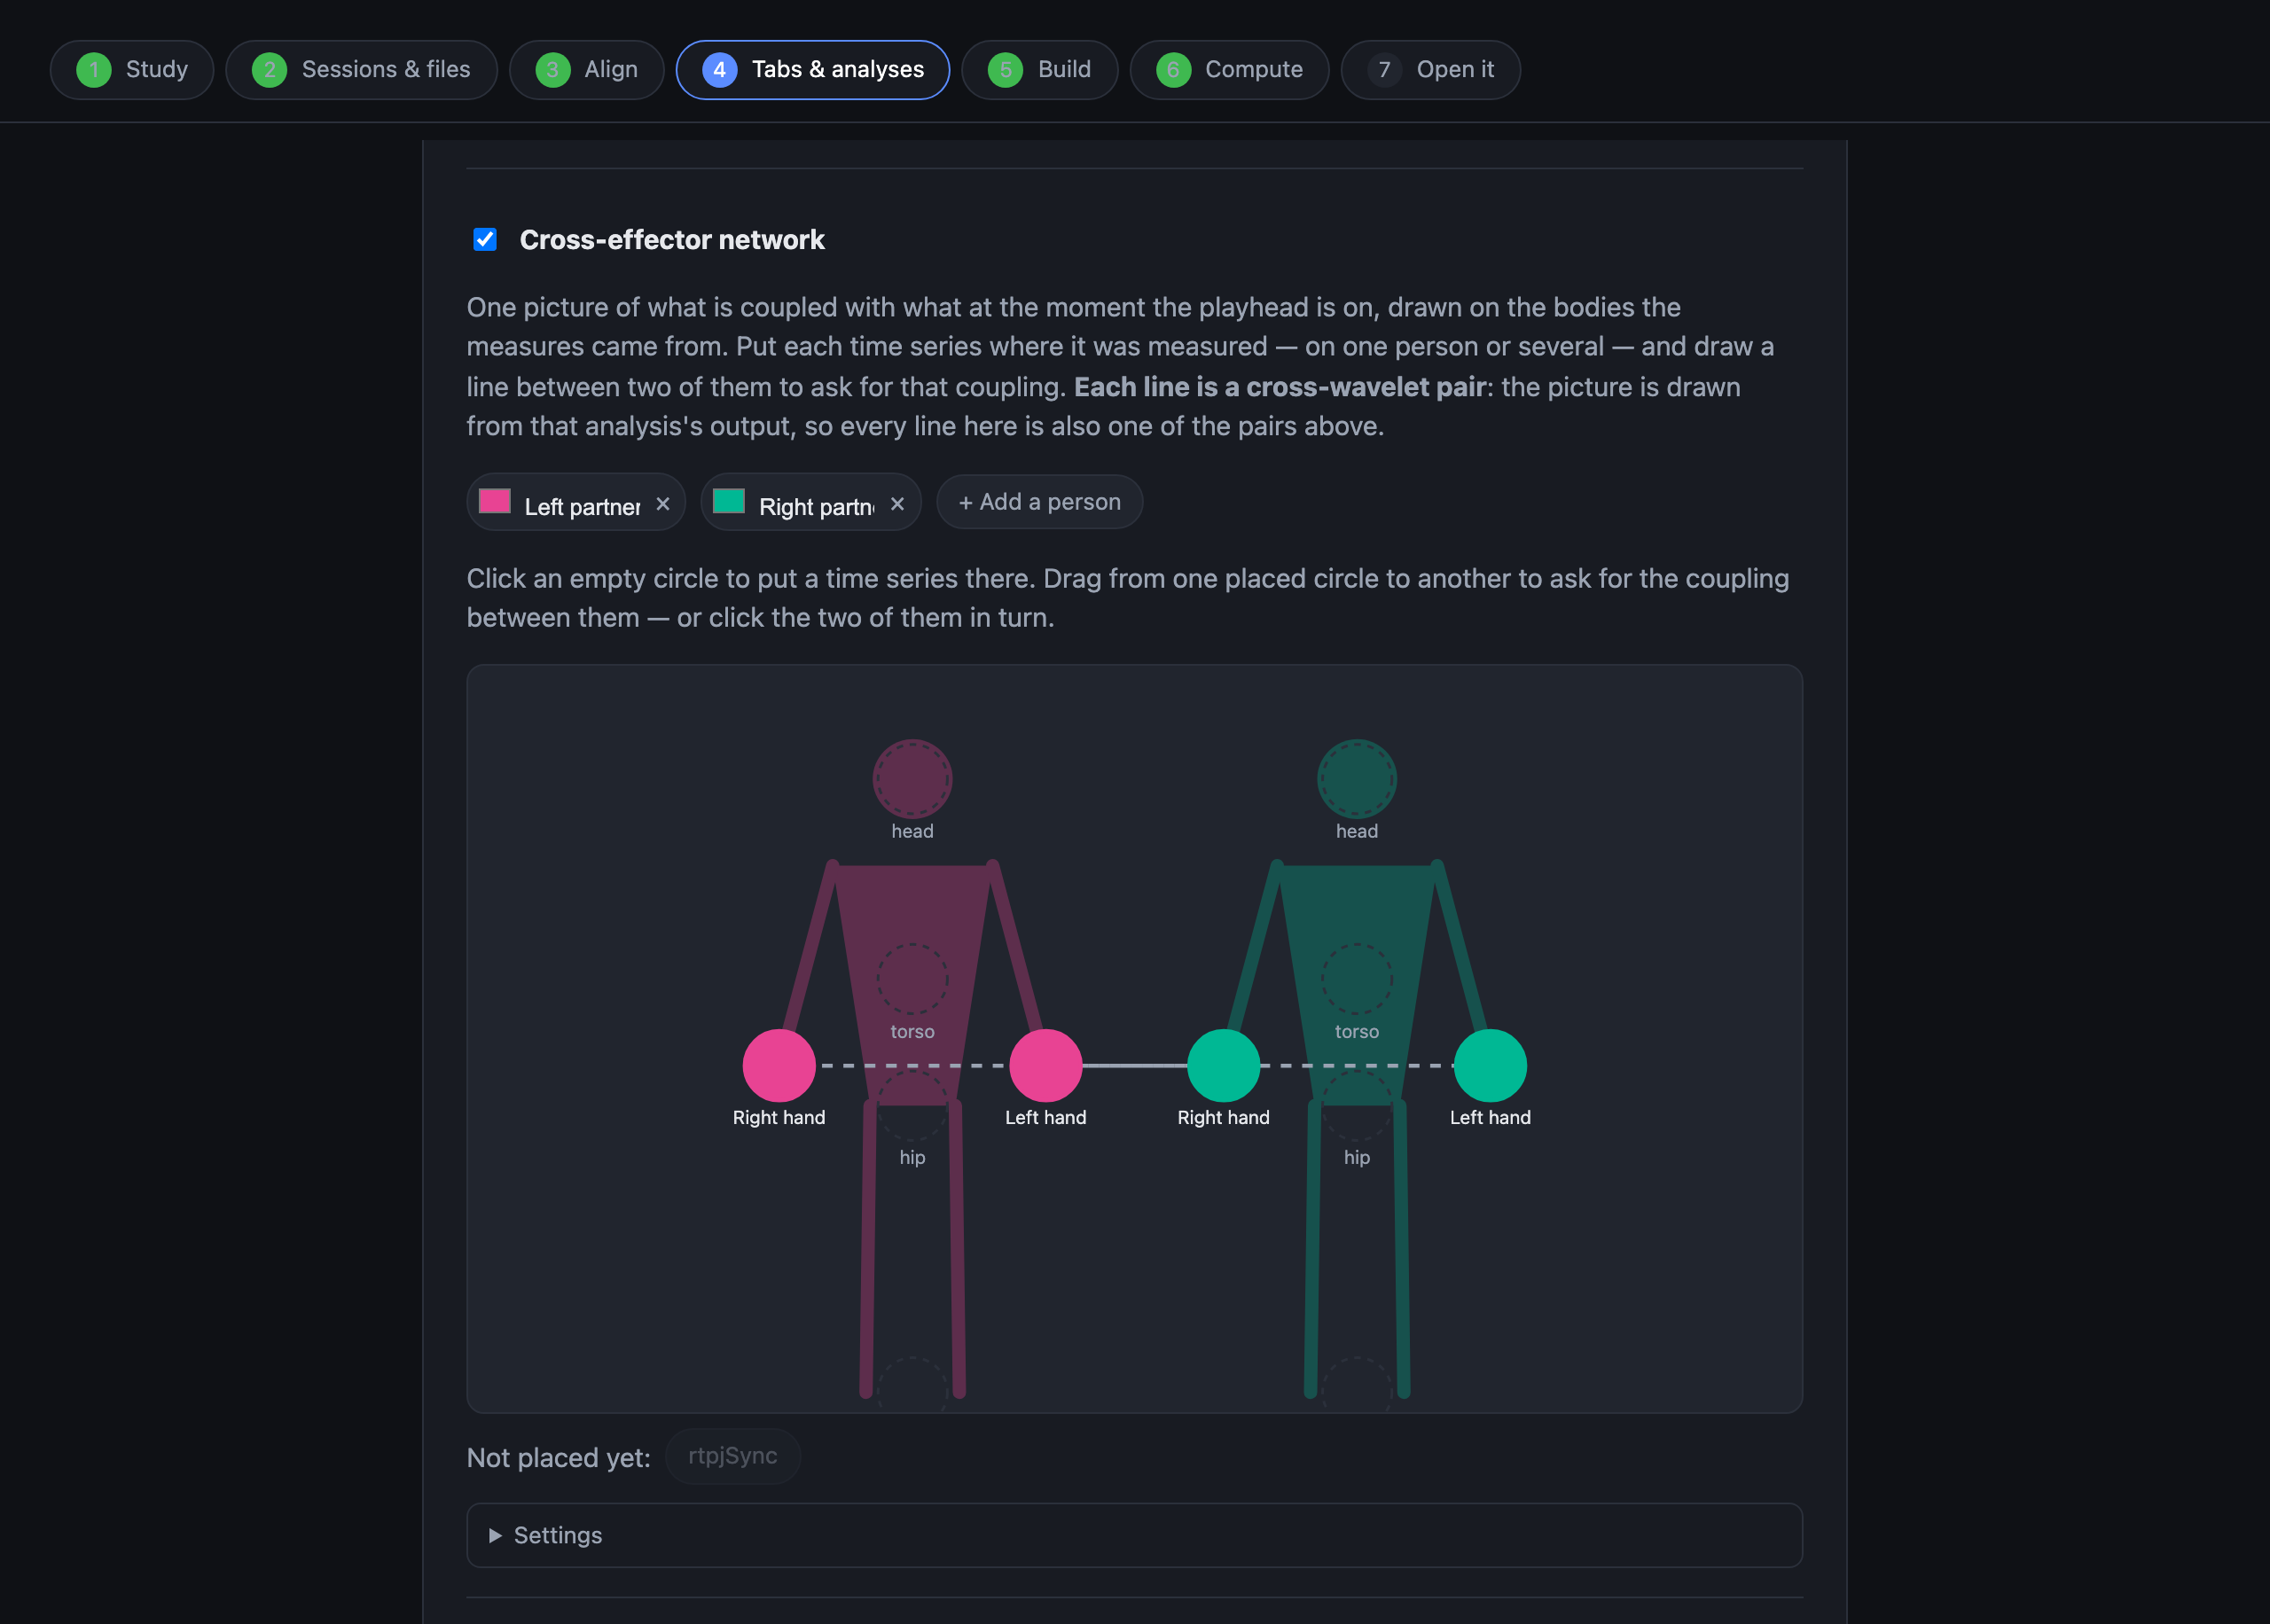Image resolution: width=2270 pixels, height=1624 pixels.
Task: Click the teal Right partner color swatch
Action: pos(729,501)
